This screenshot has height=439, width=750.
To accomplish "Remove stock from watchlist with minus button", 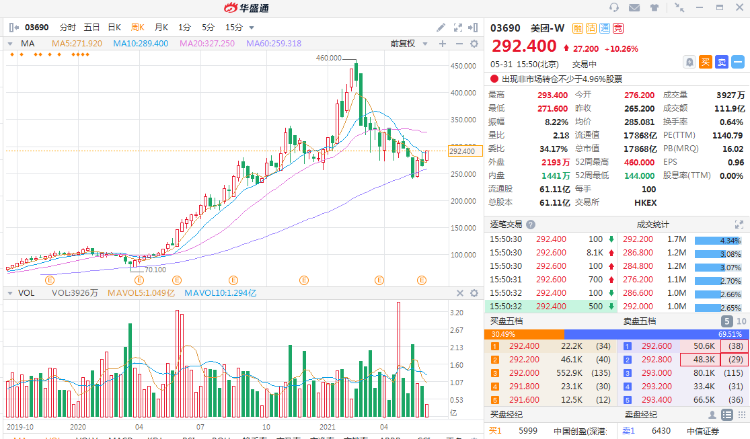I will (738, 62).
